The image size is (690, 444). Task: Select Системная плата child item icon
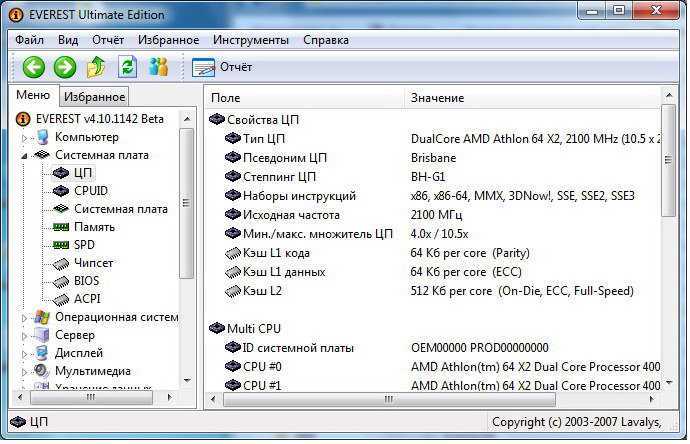point(61,209)
